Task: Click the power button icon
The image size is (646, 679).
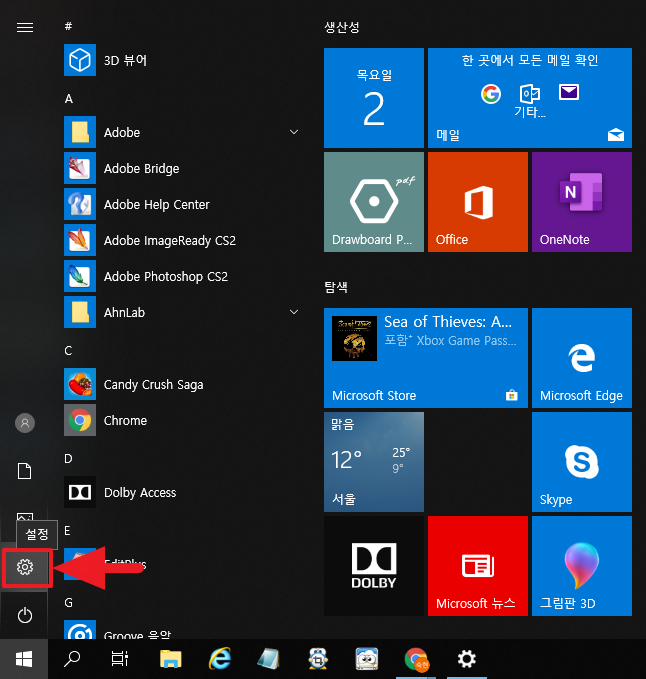Action: pyautogui.click(x=25, y=615)
